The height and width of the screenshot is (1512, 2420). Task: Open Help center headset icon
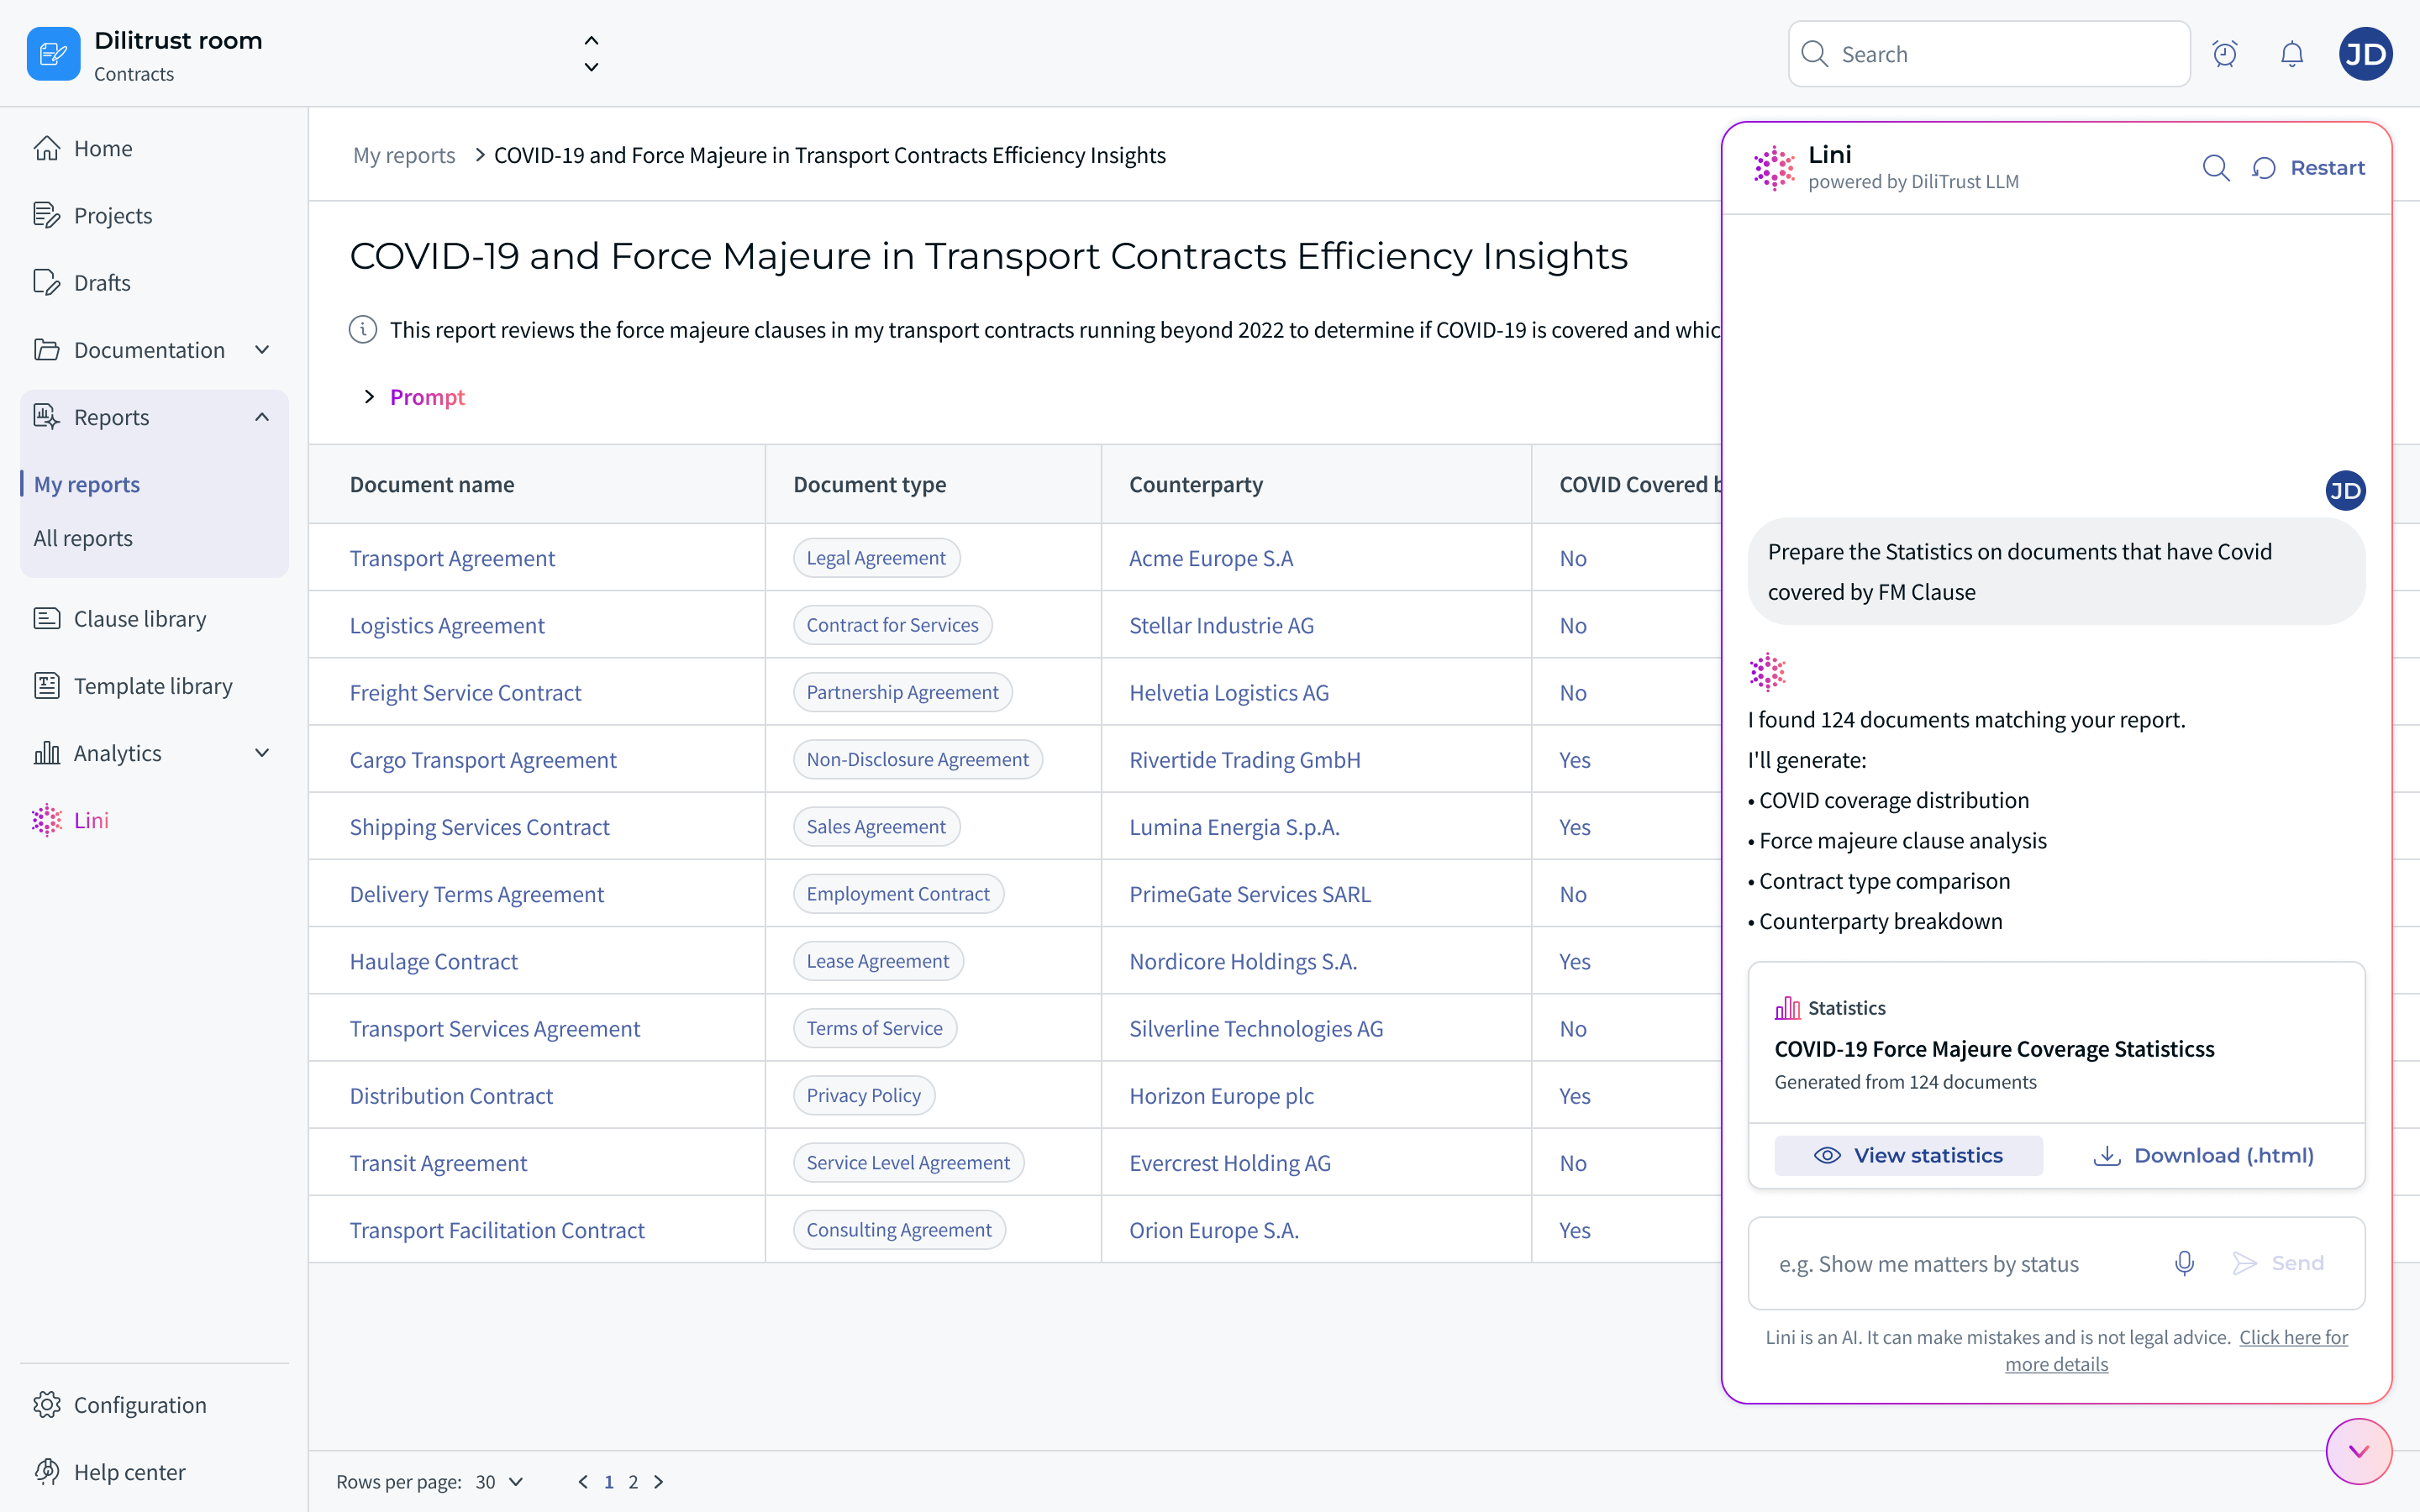point(47,1471)
